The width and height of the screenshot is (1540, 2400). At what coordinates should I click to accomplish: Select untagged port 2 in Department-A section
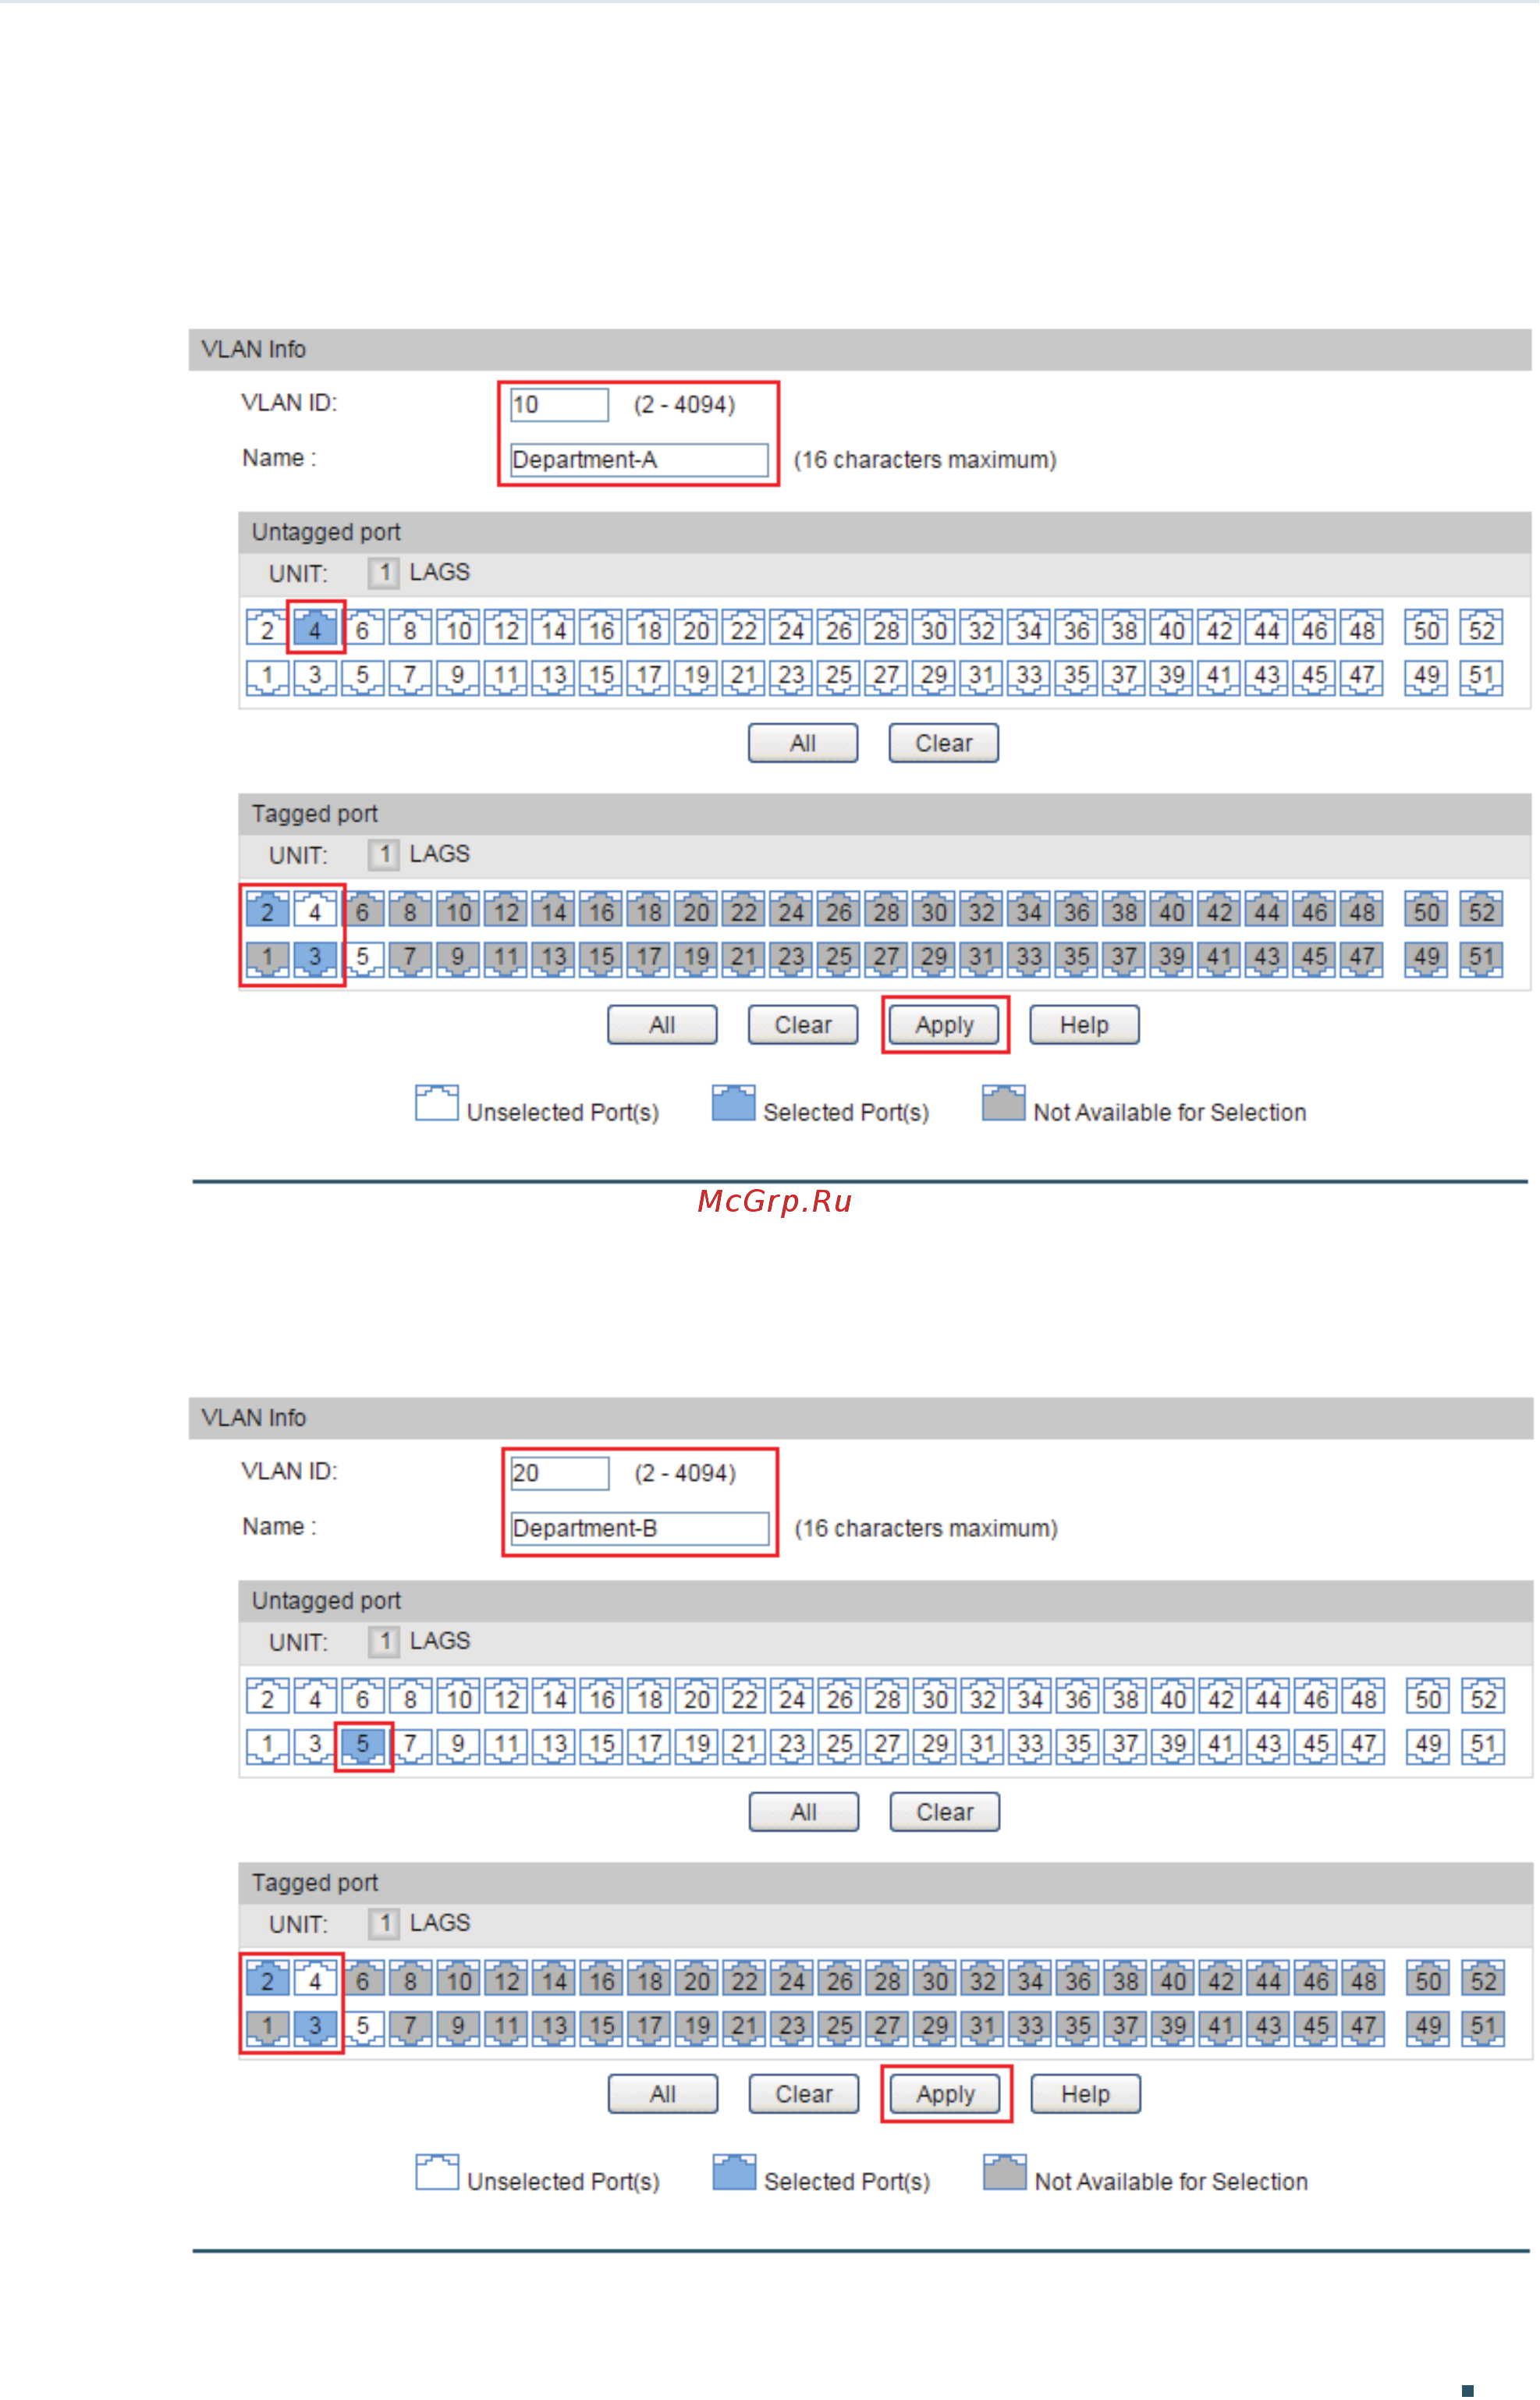[x=267, y=629]
